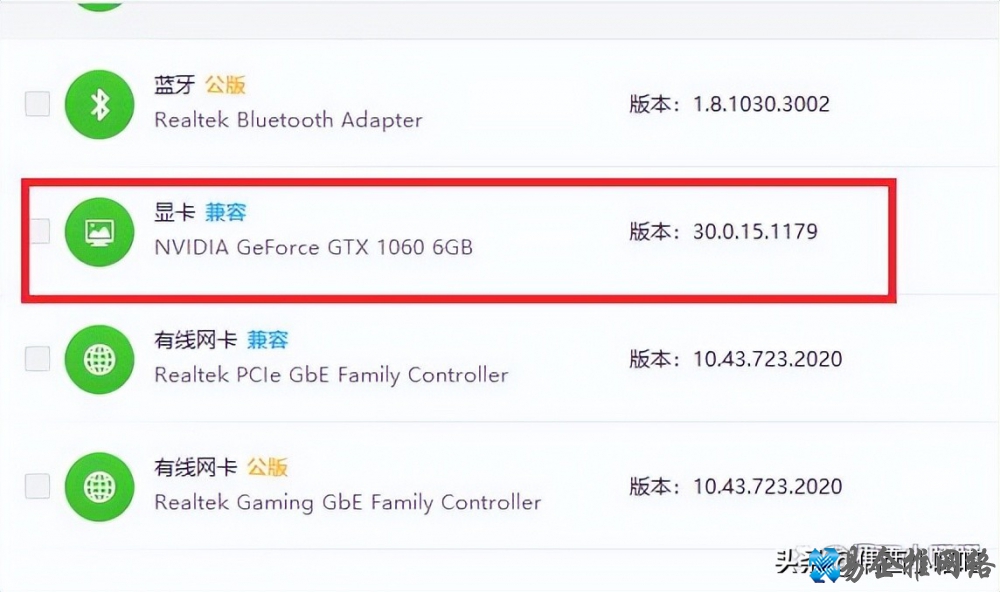Viewport: 1000px width, 592px height.
Task: Click globe icon for Realtek PCIe GbE controller
Action: click(100, 358)
